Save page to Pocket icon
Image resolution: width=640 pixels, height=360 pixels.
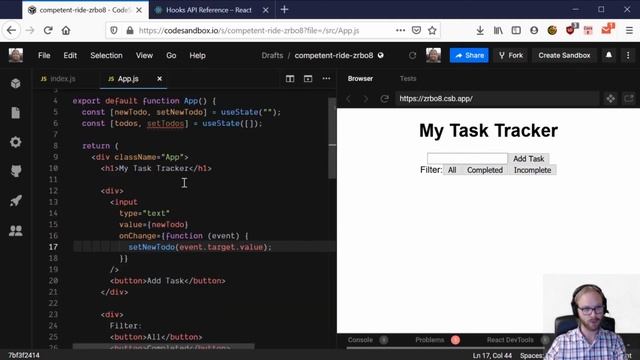click(x=416, y=30)
